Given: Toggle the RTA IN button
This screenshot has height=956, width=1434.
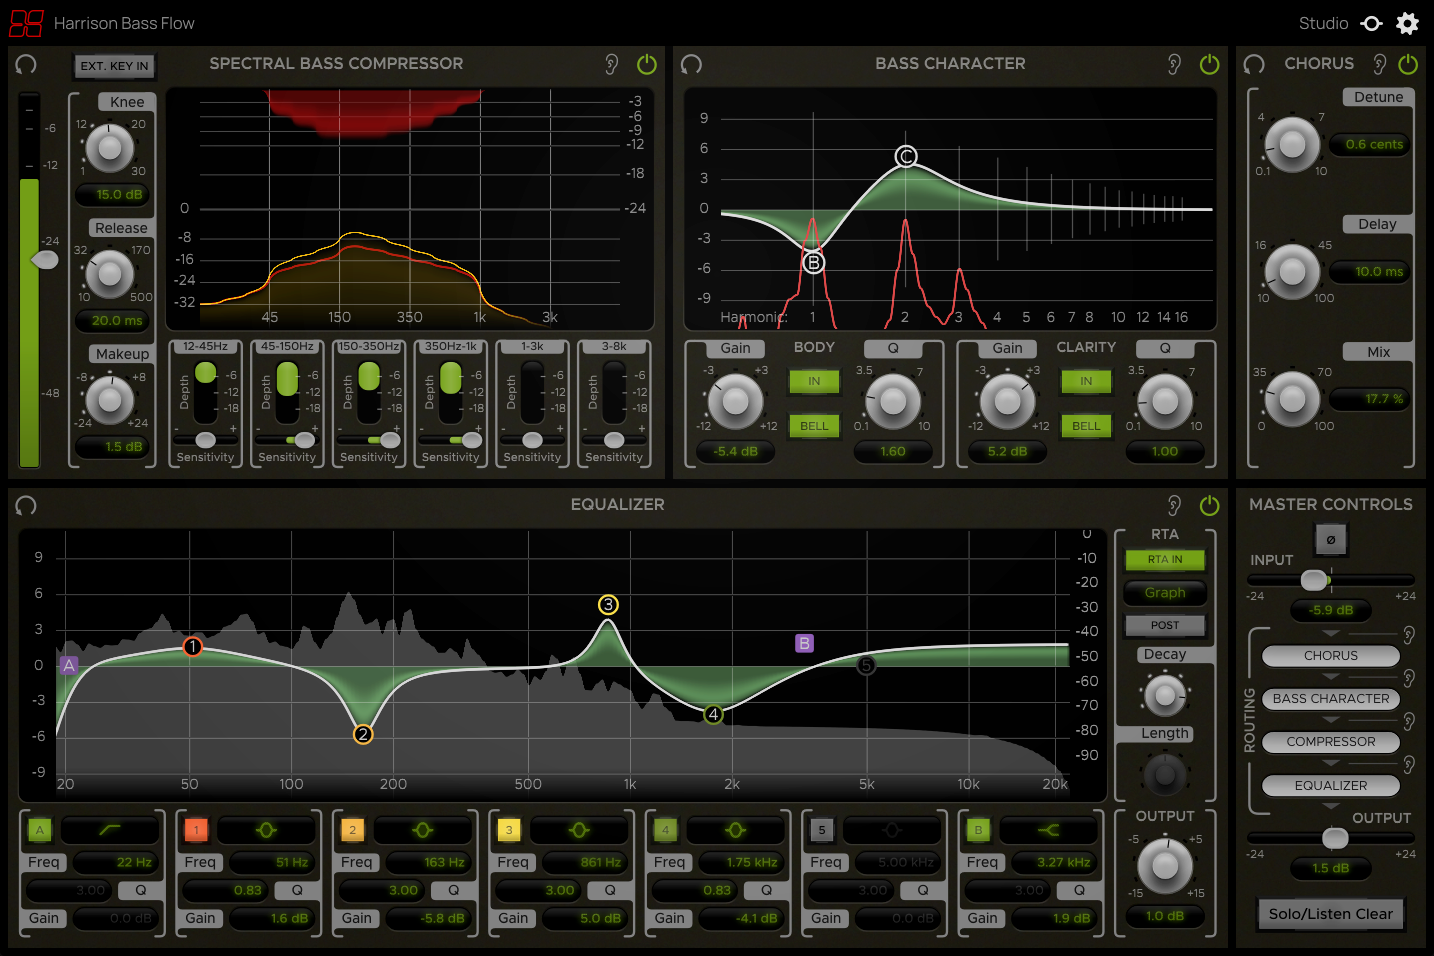Looking at the screenshot, I should click(1165, 560).
